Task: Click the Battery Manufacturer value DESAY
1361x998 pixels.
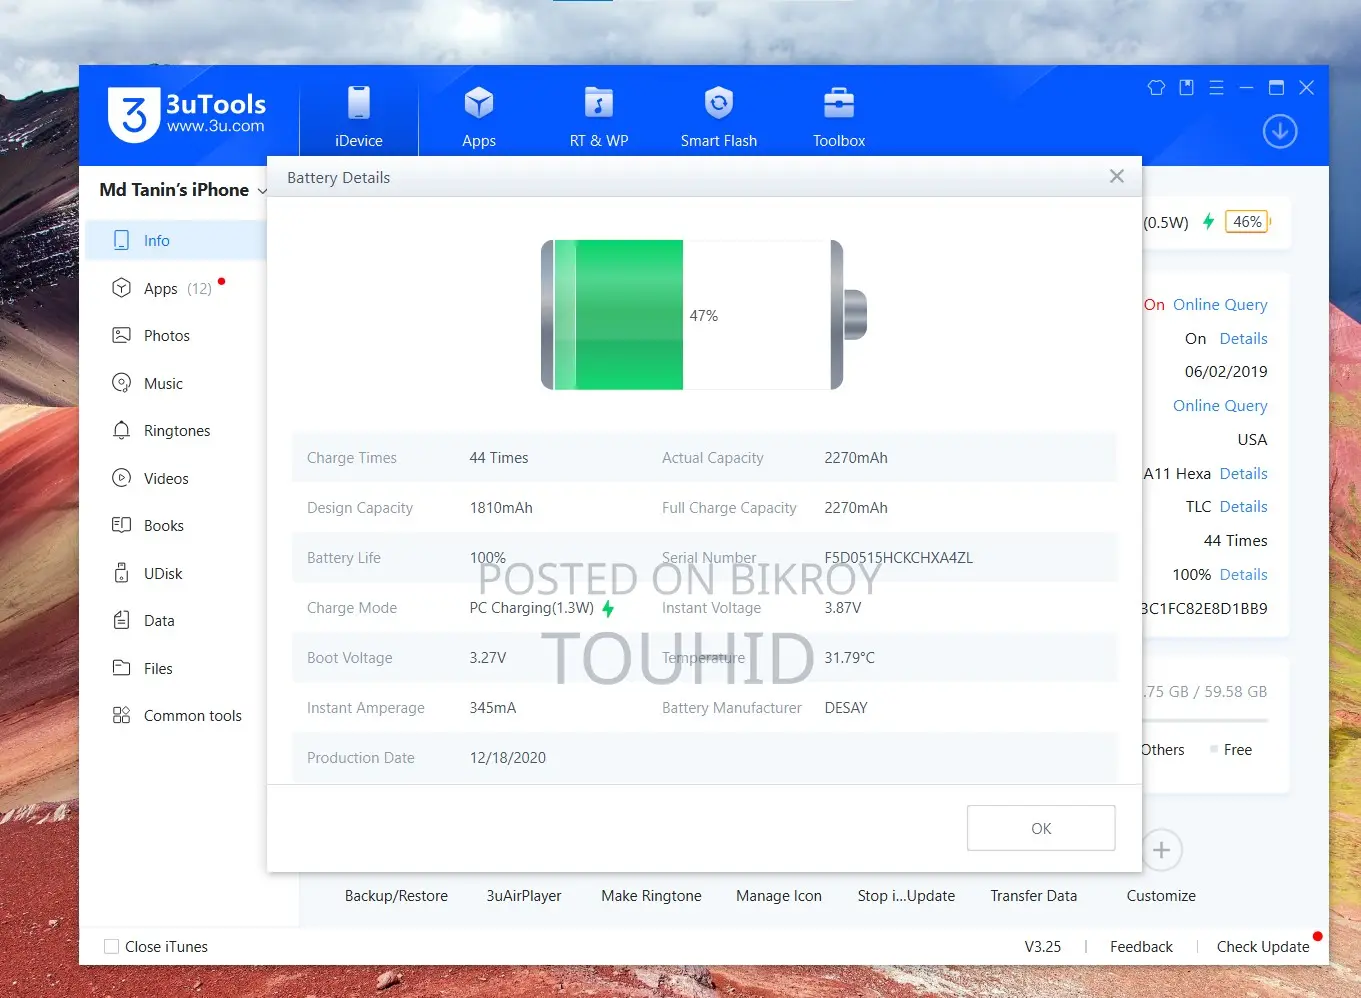Action: (x=846, y=708)
